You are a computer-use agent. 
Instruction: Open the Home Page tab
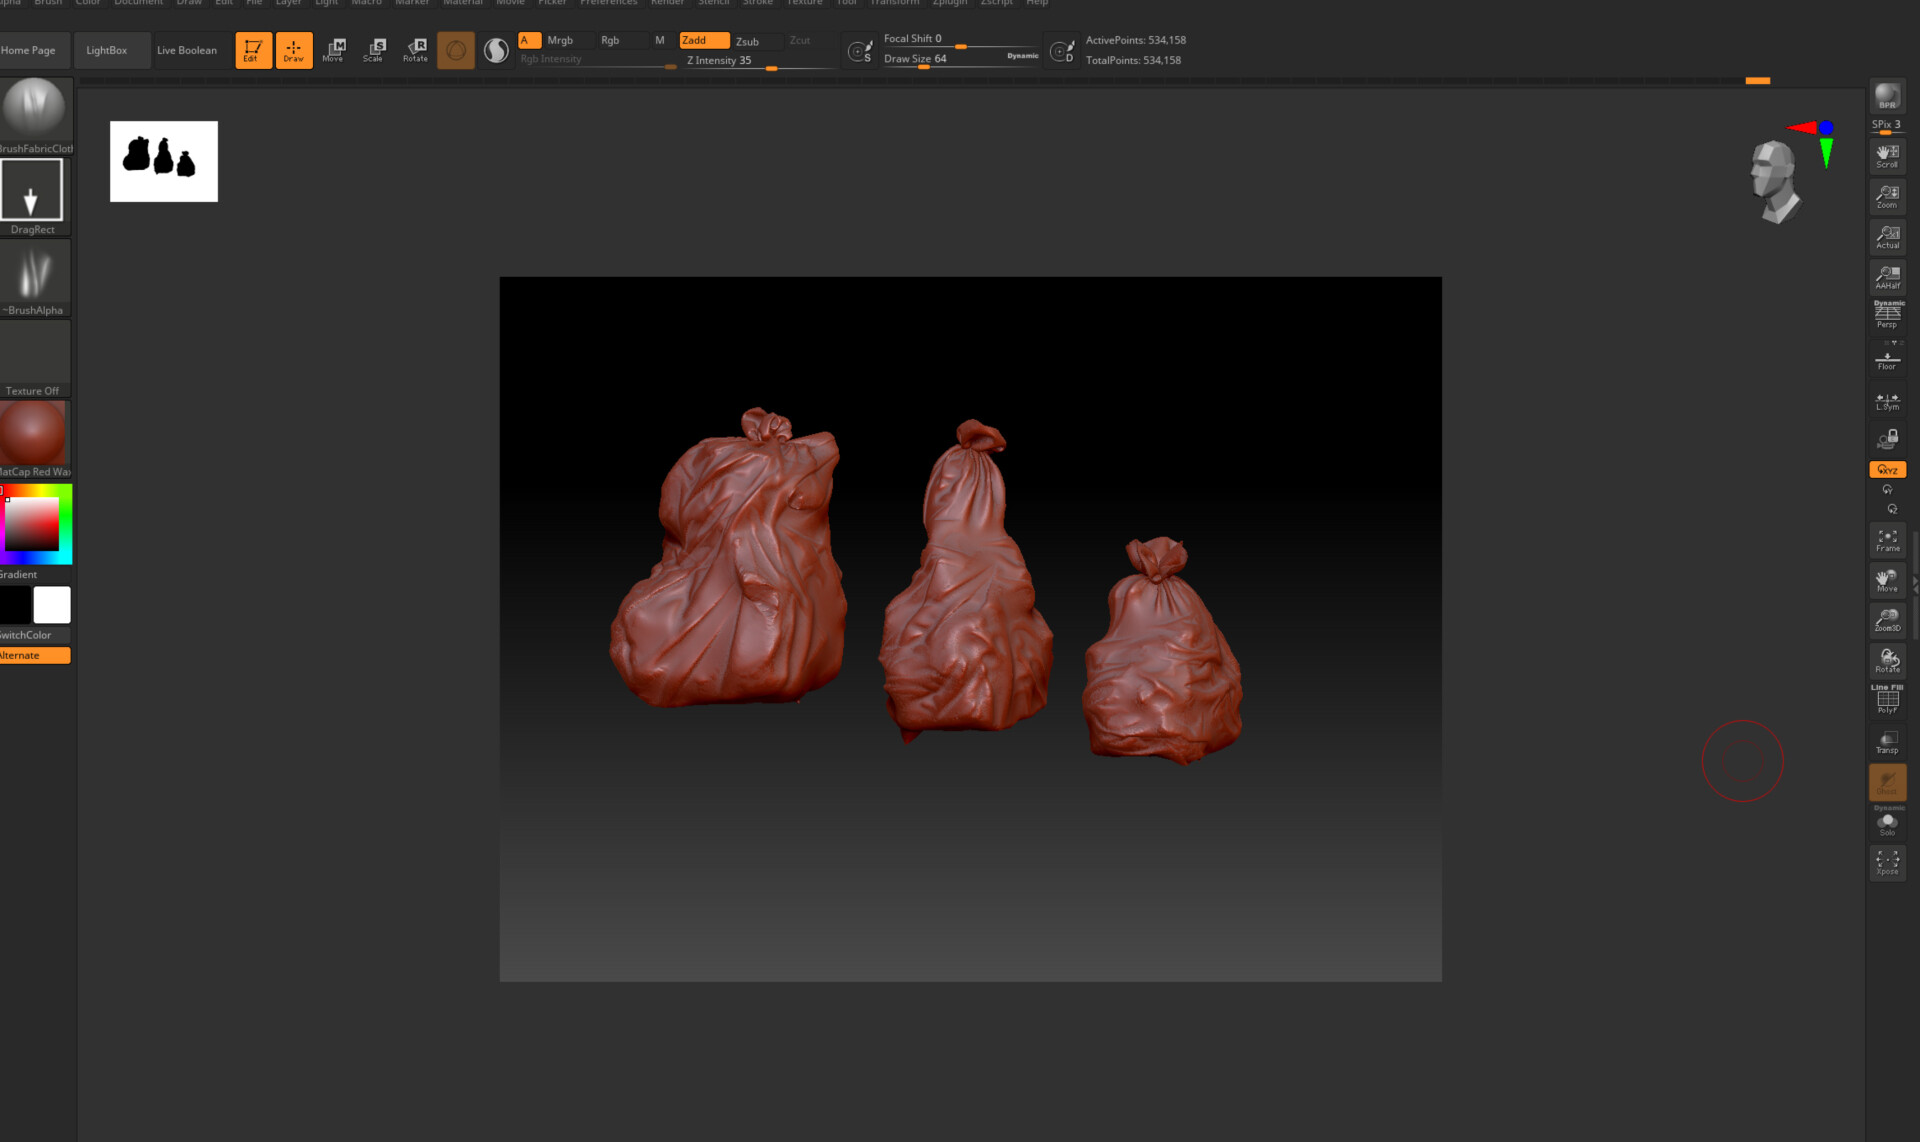click(29, 50)
